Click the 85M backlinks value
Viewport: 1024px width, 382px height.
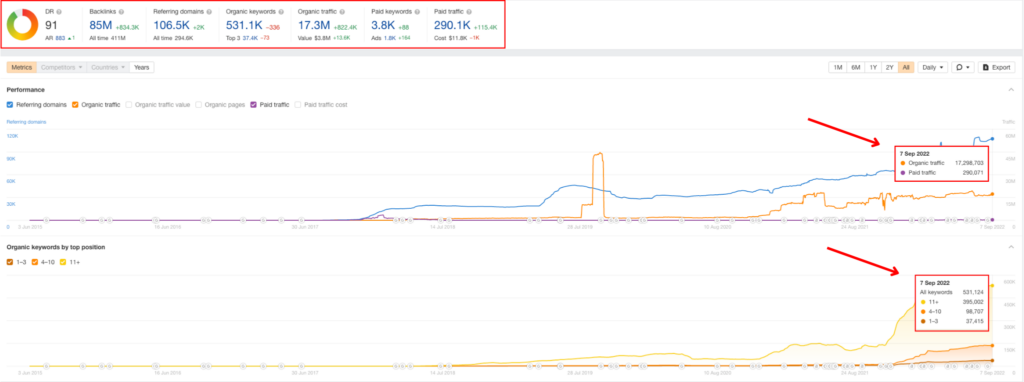pyautogui.click(x=101, y=25)
